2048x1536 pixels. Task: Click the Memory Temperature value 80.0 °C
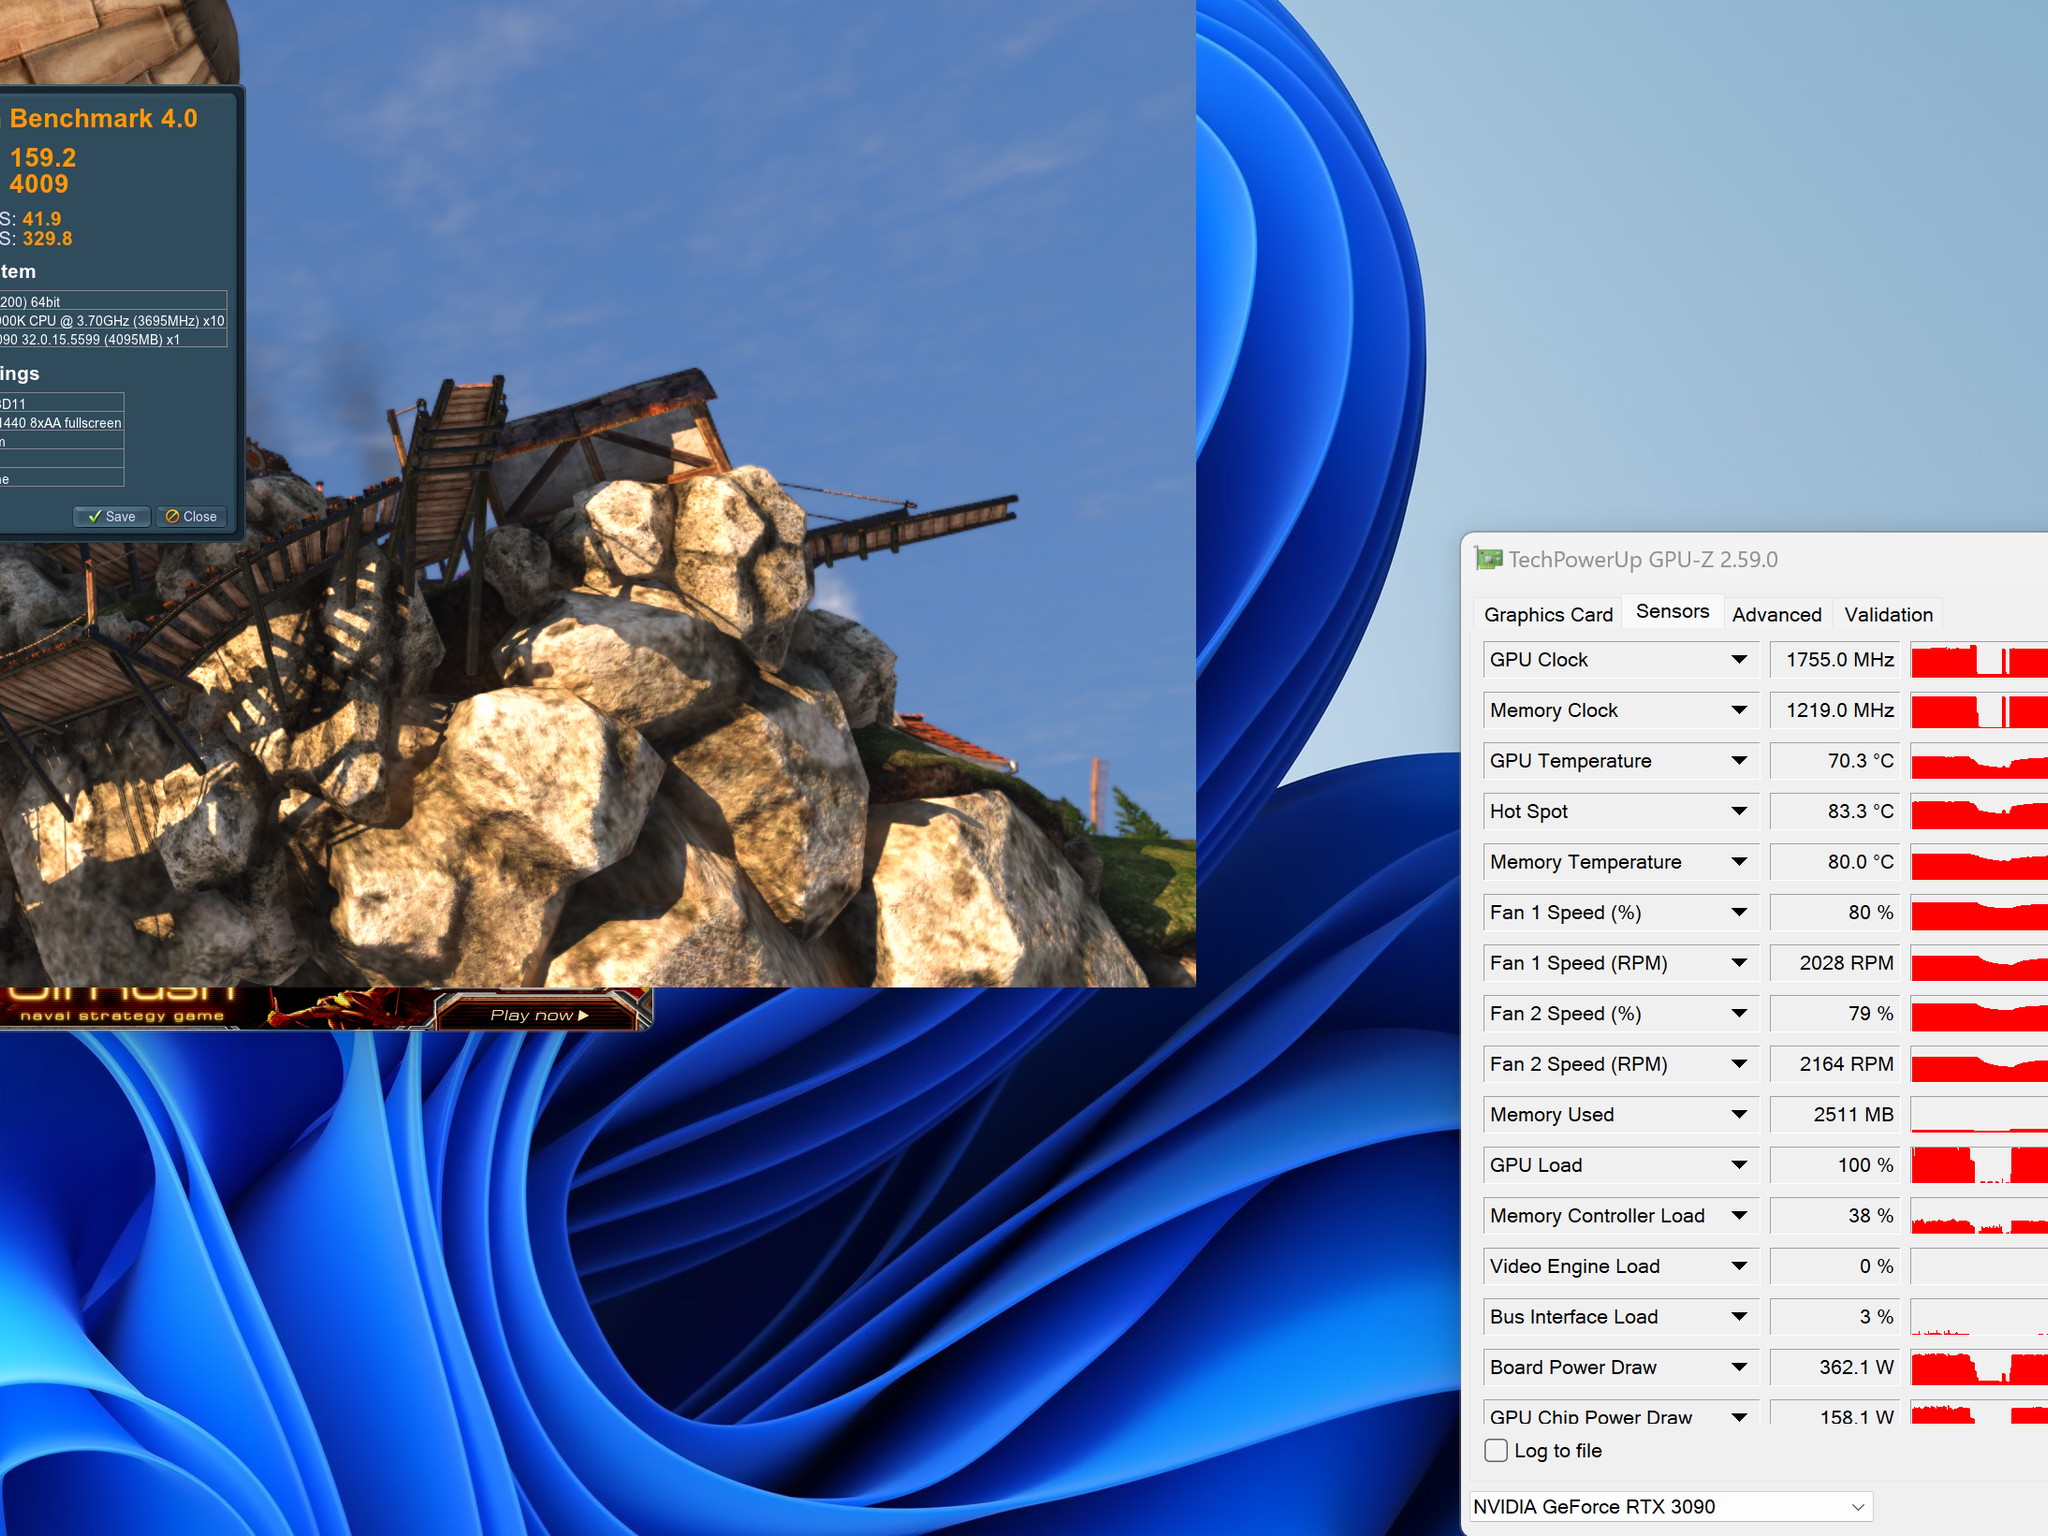[x=1836, y=862]
